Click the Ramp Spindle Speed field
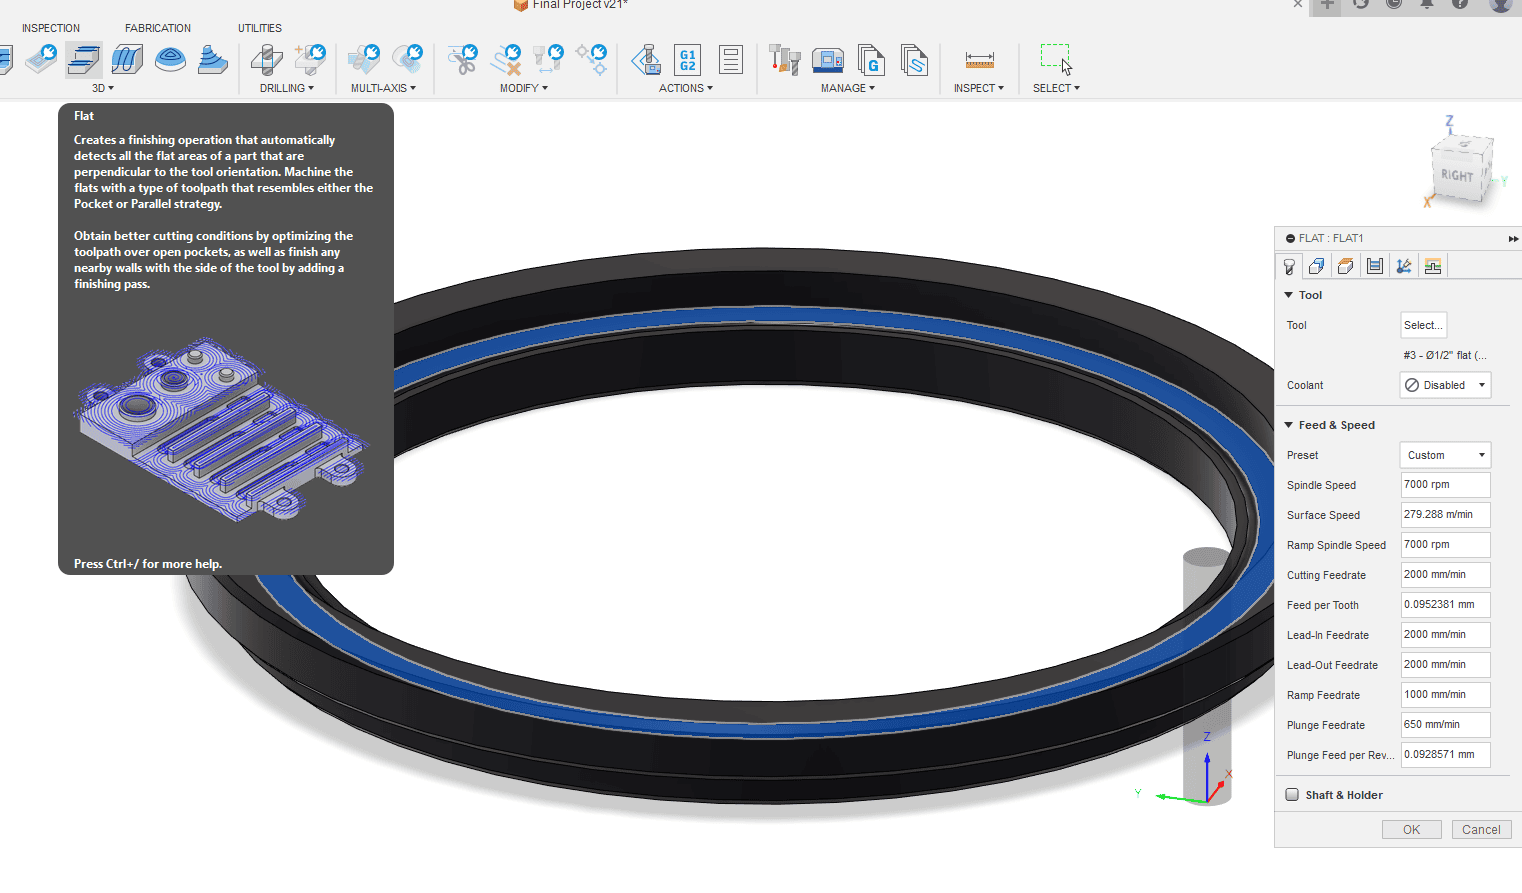The height and width of the screenshot is (893, 1522). point(1445,545)
